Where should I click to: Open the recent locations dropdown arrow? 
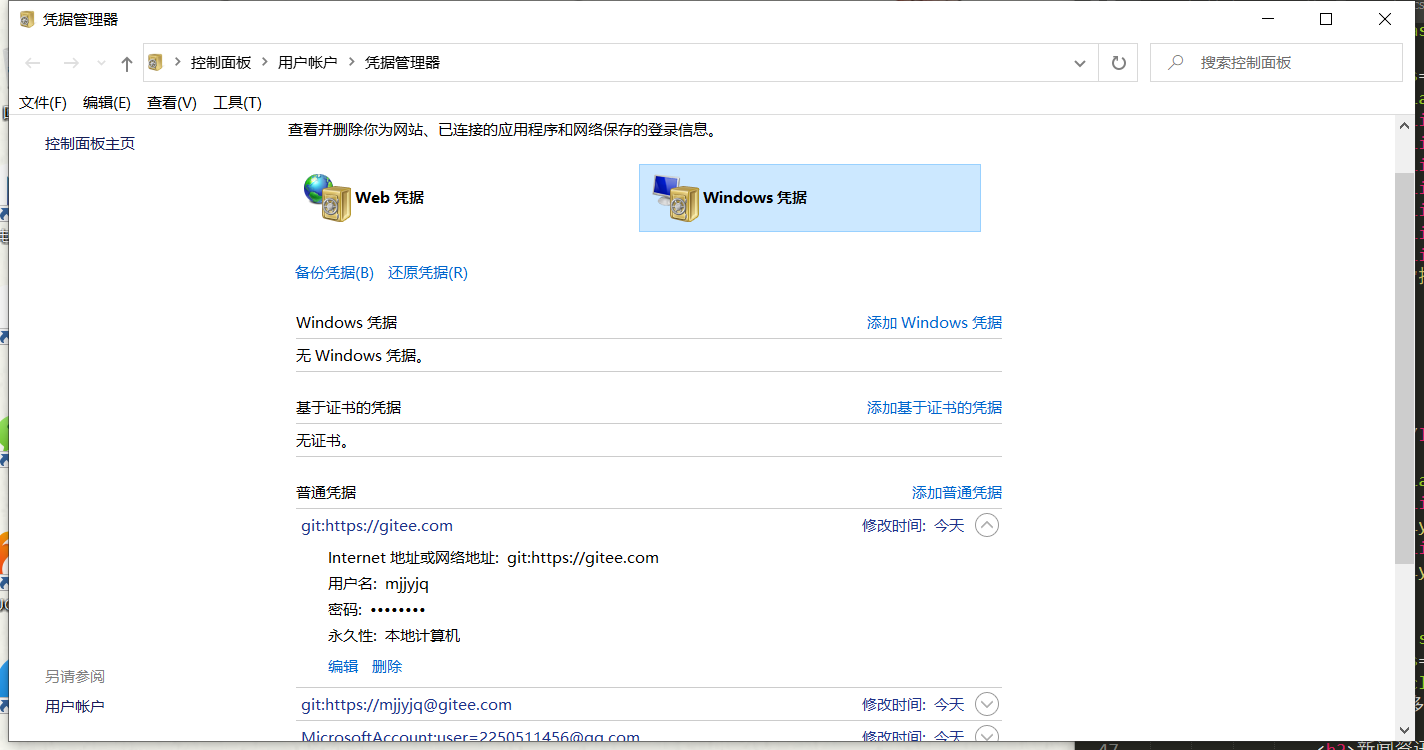(x=101, y=64)
